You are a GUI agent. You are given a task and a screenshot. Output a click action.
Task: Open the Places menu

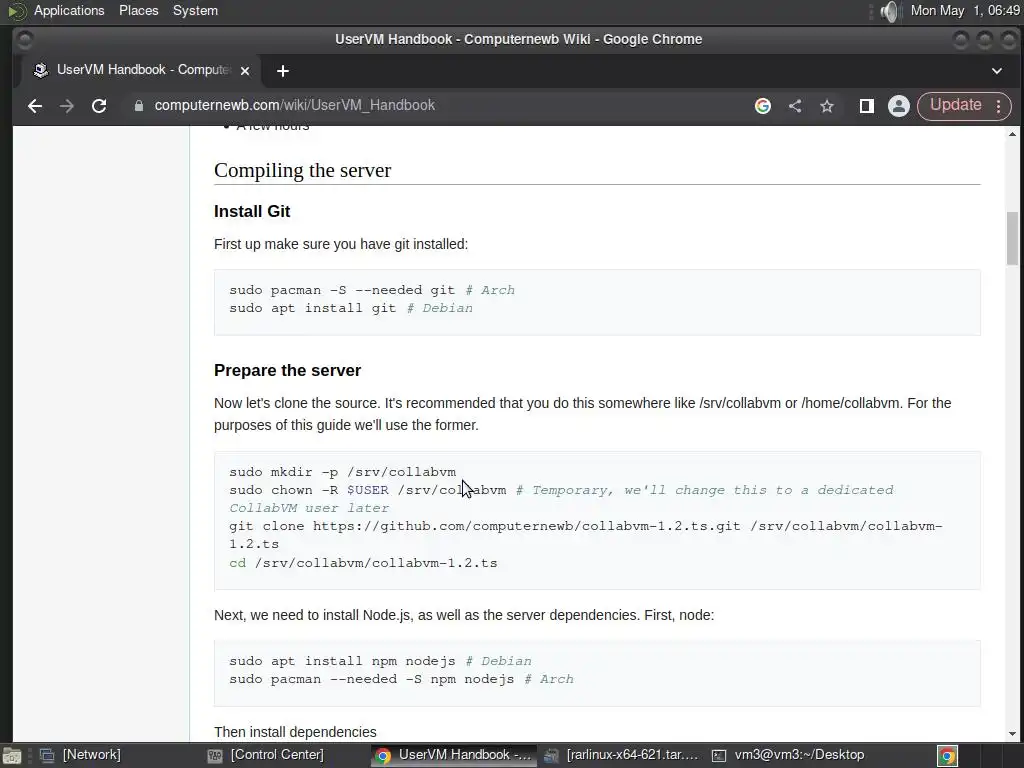(138, 10)
